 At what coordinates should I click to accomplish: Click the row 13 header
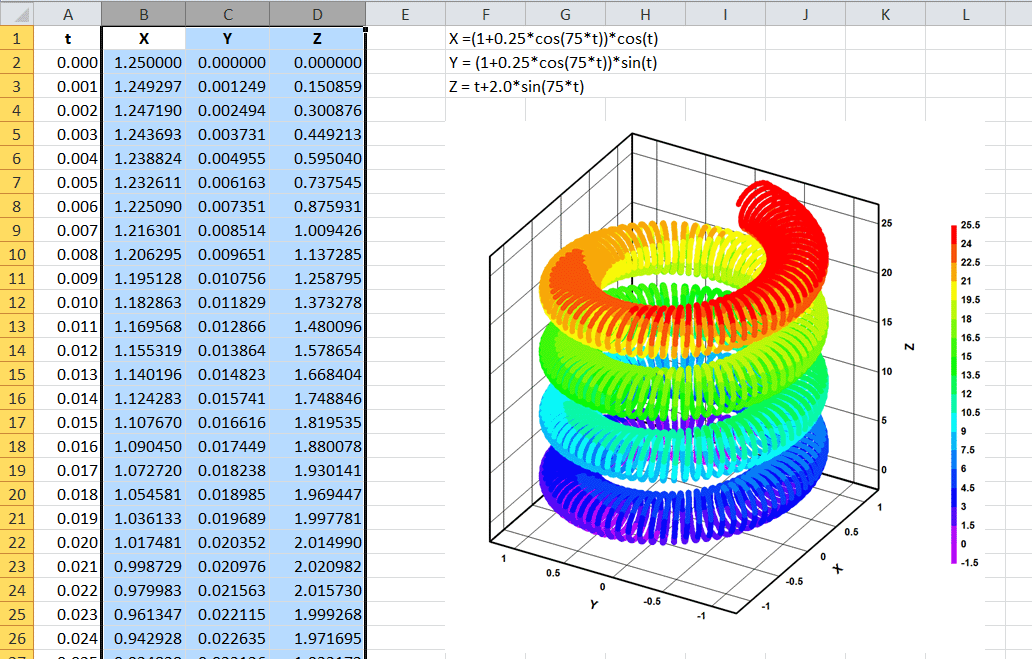tap(17, 326)
